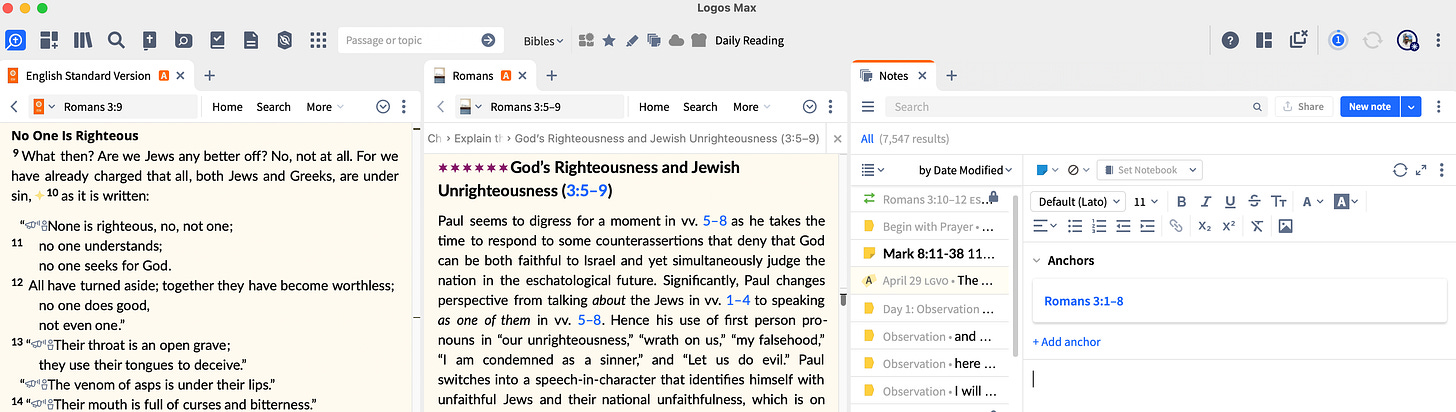Open the More menu in Romans panel
This screenshot has height=412, width=1456.
coord(752,107)
